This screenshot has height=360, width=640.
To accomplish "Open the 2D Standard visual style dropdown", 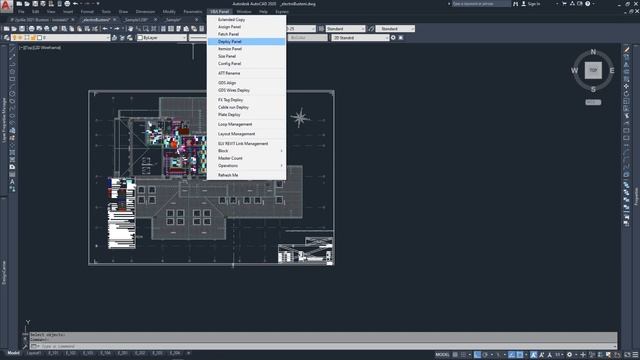I will tap(360, 38).
